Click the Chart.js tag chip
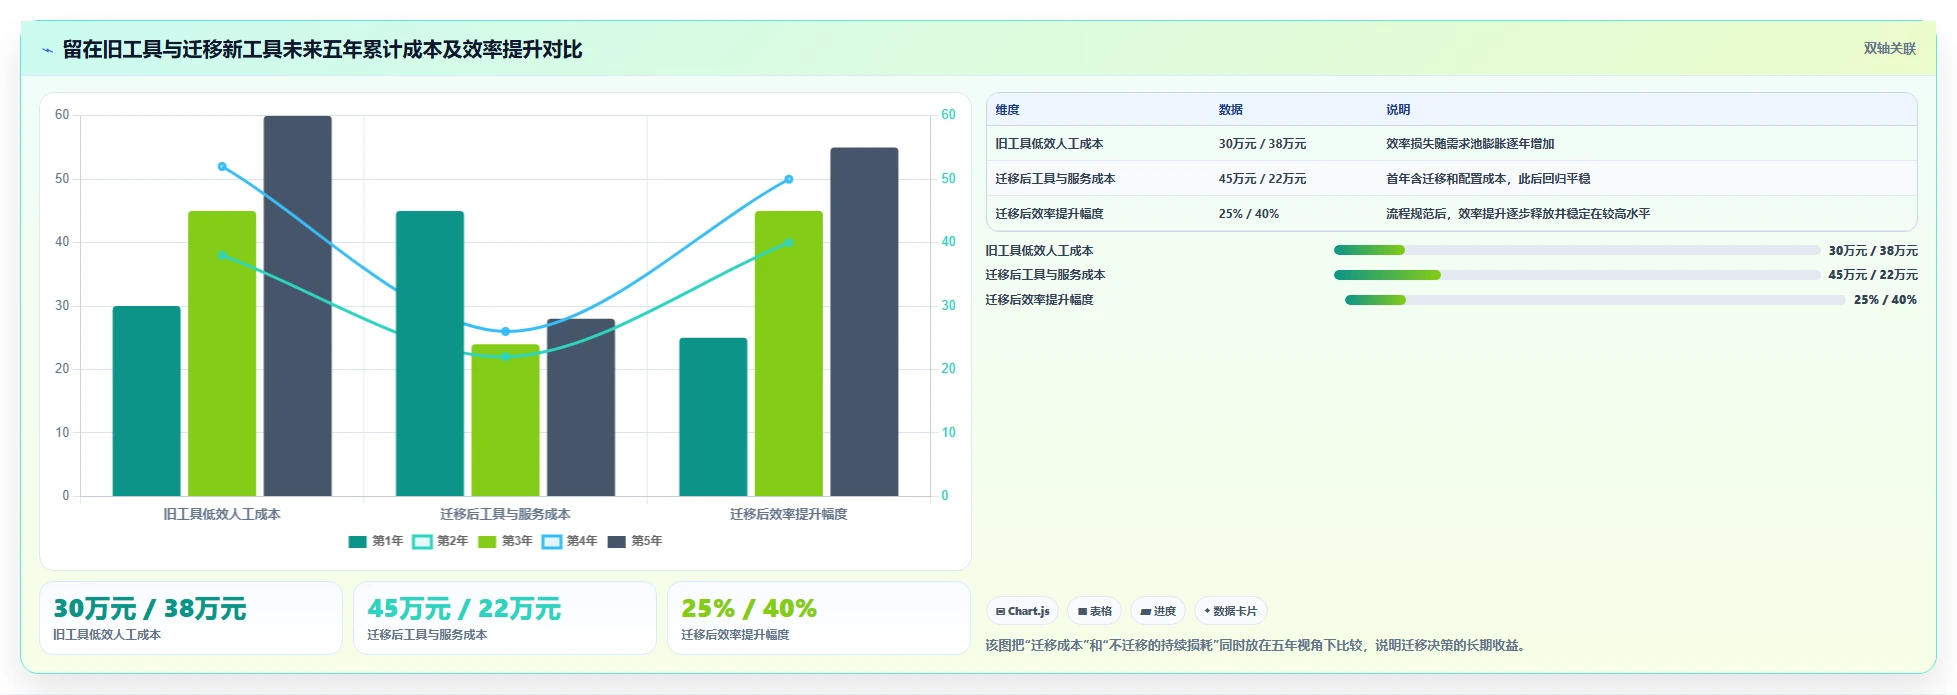Viewport: 1957px width, 695px height. point(1022,611)
